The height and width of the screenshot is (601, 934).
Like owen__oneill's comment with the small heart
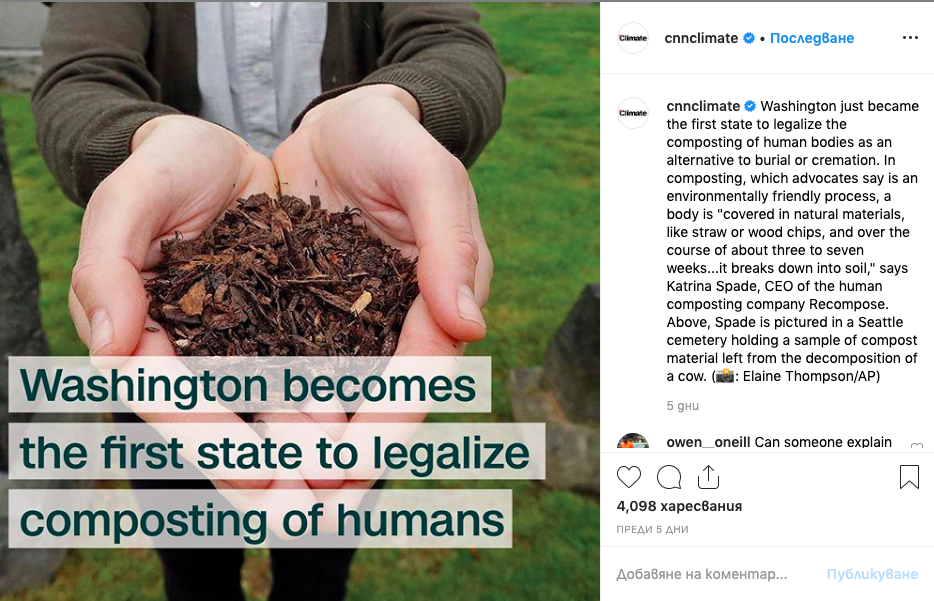pyautogui.click(x=916, y=447)
